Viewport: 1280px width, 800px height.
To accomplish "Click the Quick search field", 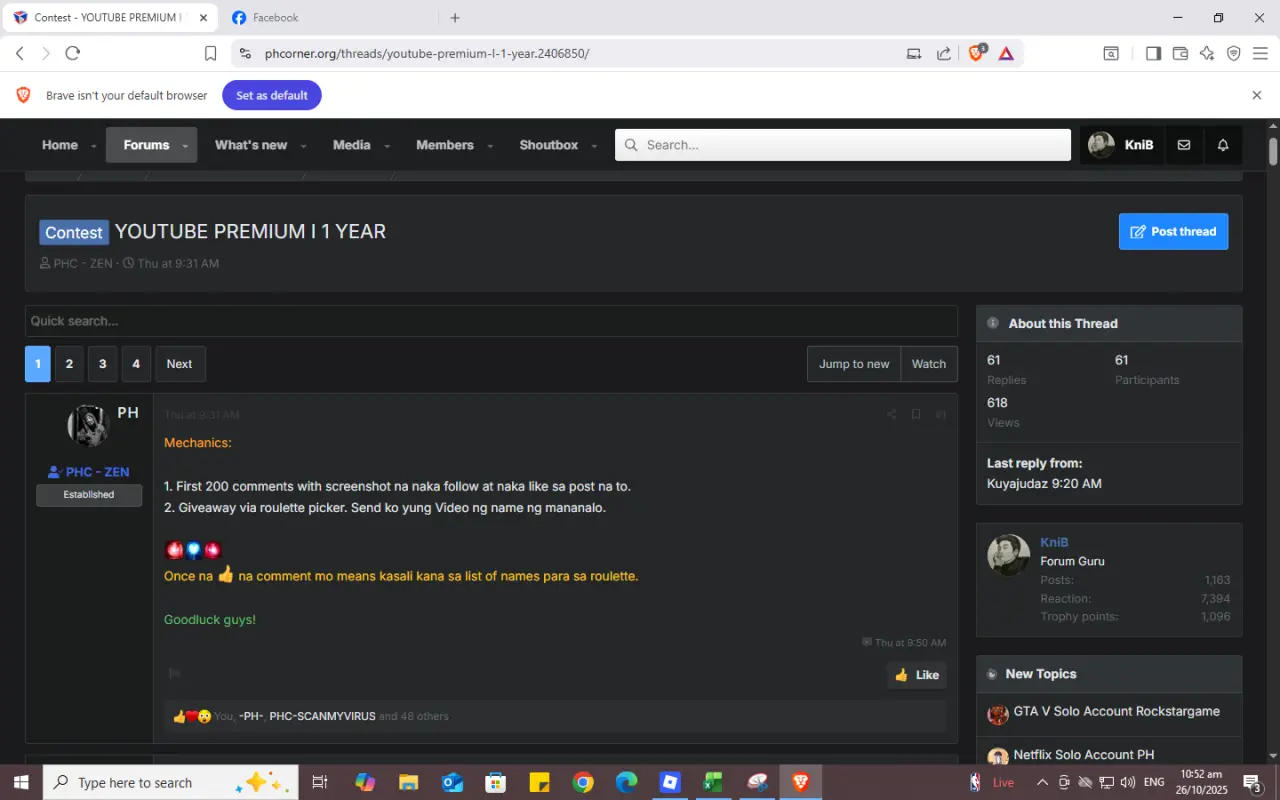I will click(x=491, y=321).
